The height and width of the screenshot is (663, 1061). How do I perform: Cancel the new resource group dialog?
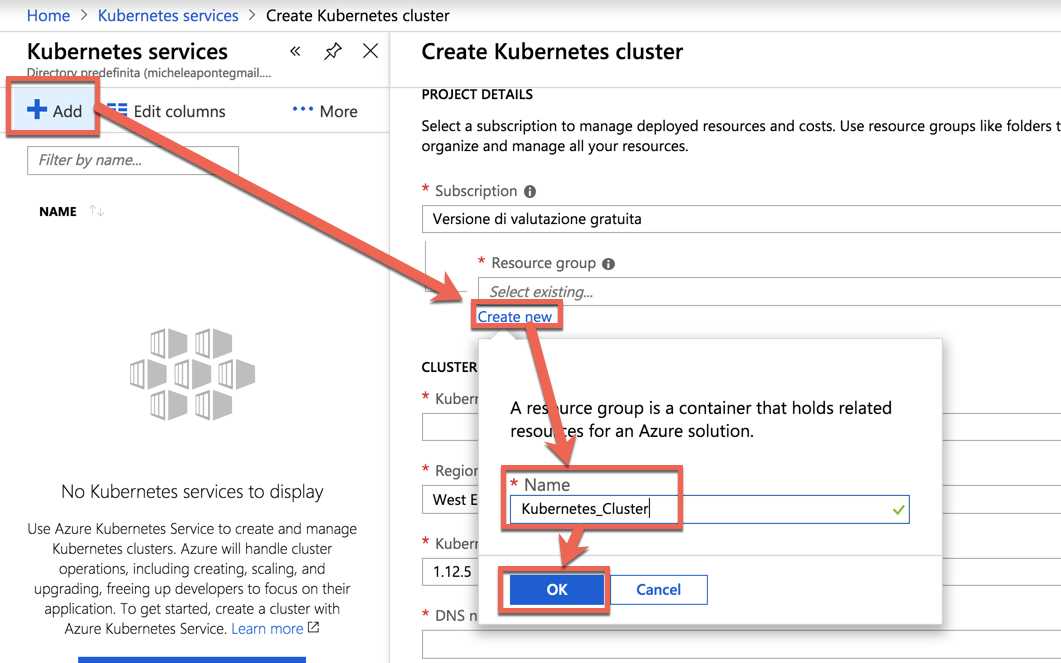658,589
